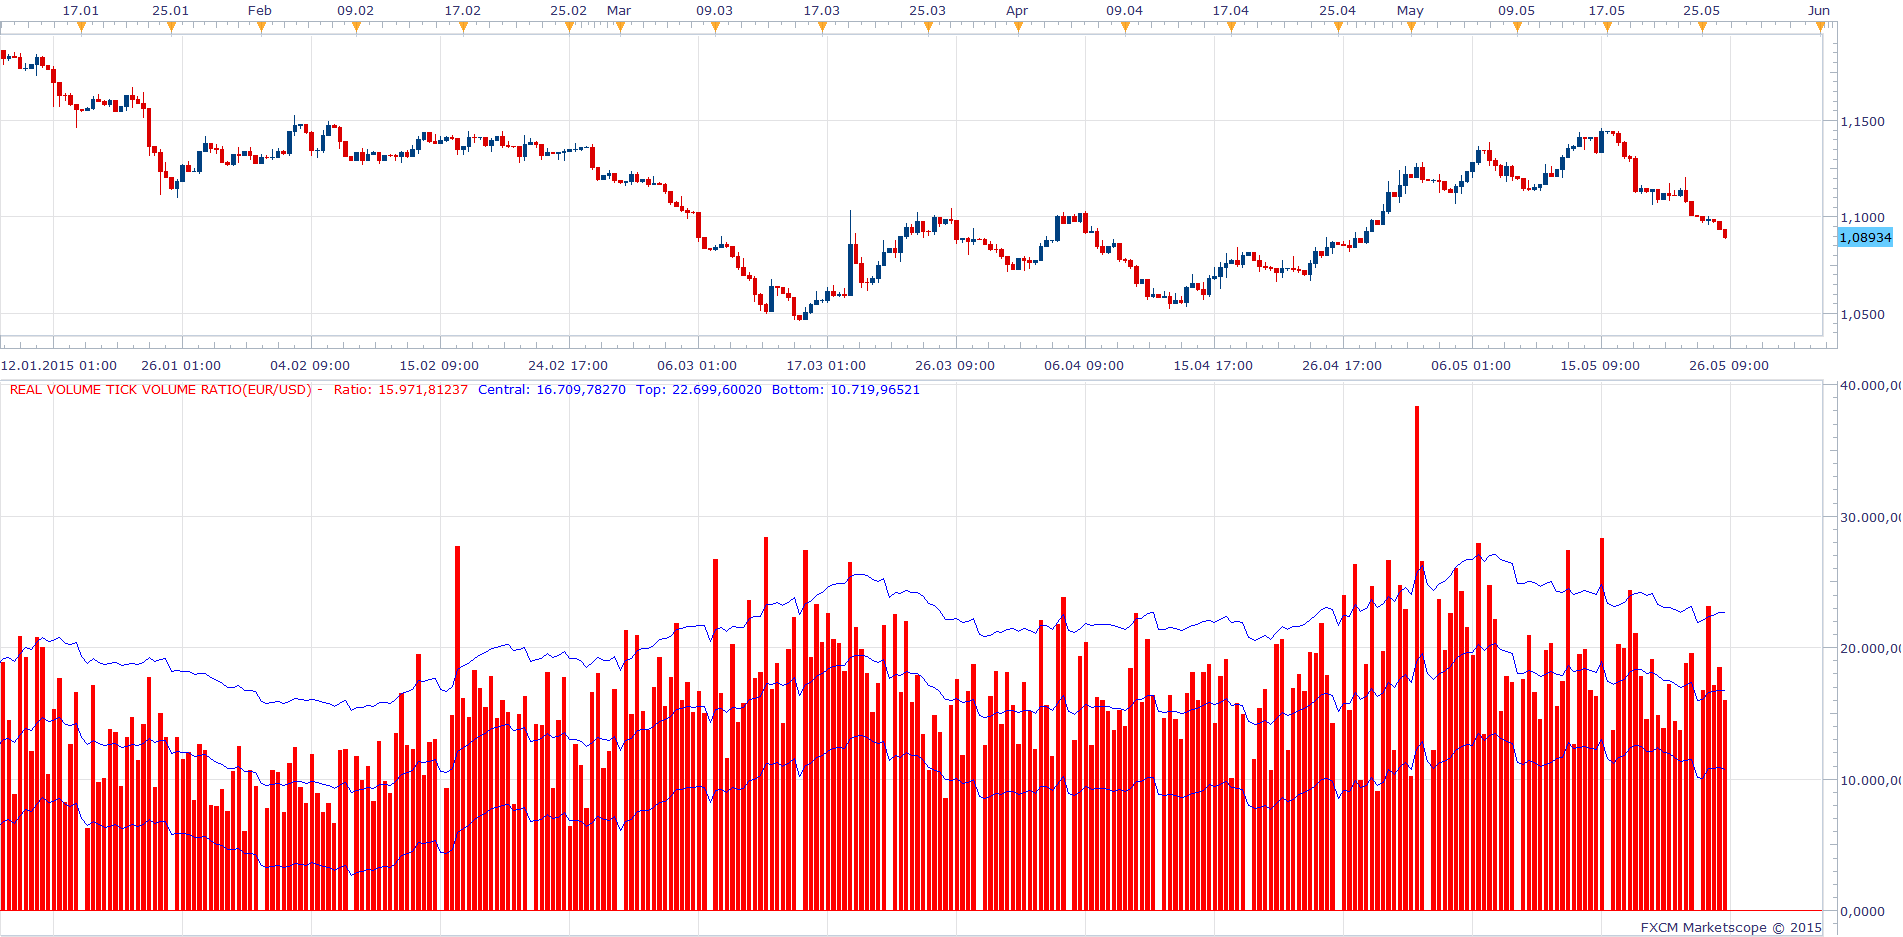Image resolution: width=1903 pixels, height=937 pixels.
Task: Click the 17.05 date label on top axis
Action: point(1606,10)
